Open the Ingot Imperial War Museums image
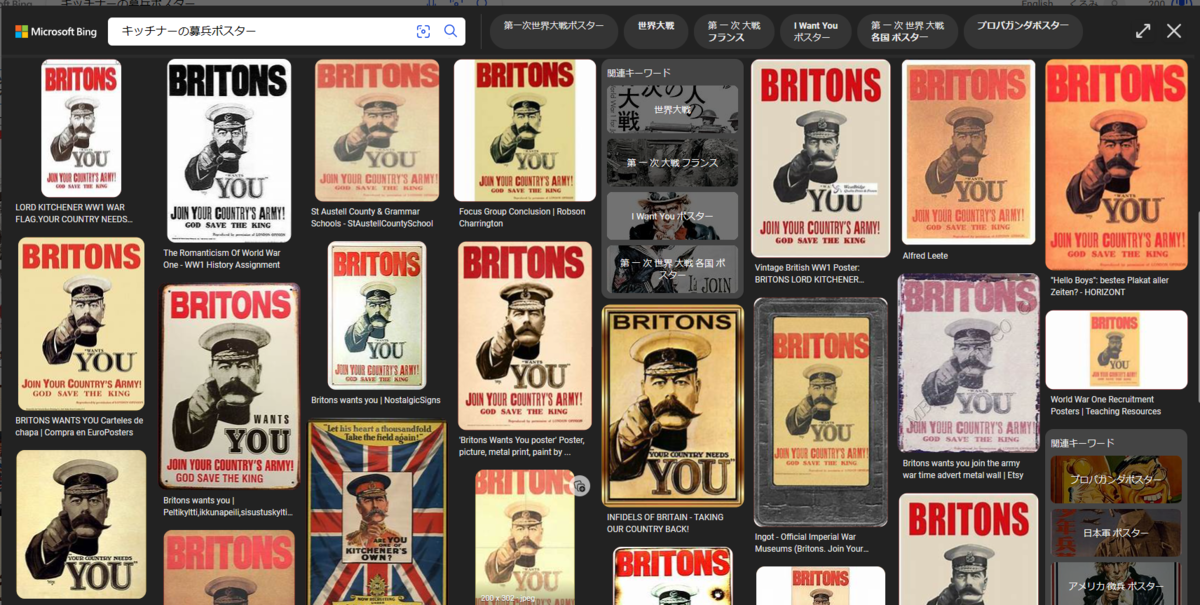 point(820,412)
